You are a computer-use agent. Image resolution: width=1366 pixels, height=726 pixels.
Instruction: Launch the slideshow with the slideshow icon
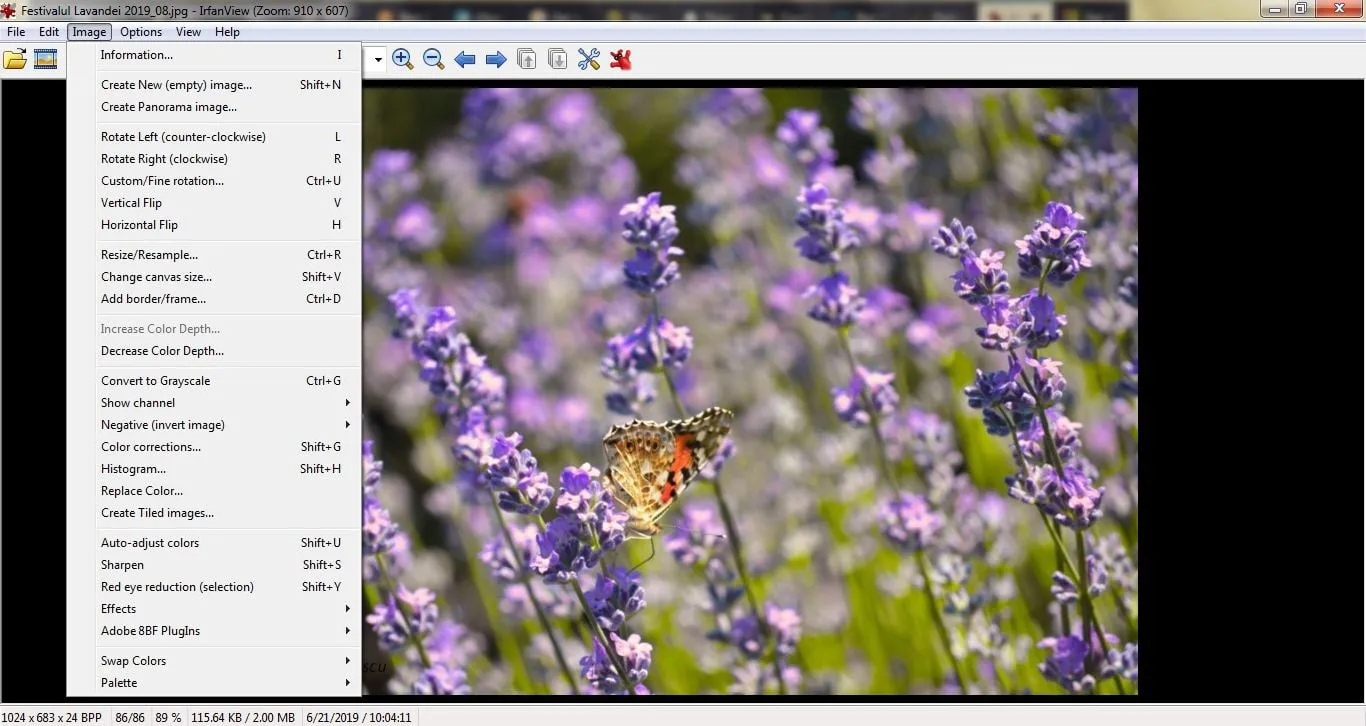coord(45,58)
